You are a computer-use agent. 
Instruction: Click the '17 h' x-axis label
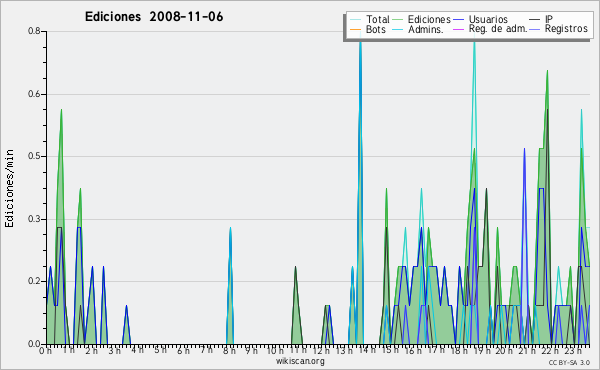(x=436, y=350)
